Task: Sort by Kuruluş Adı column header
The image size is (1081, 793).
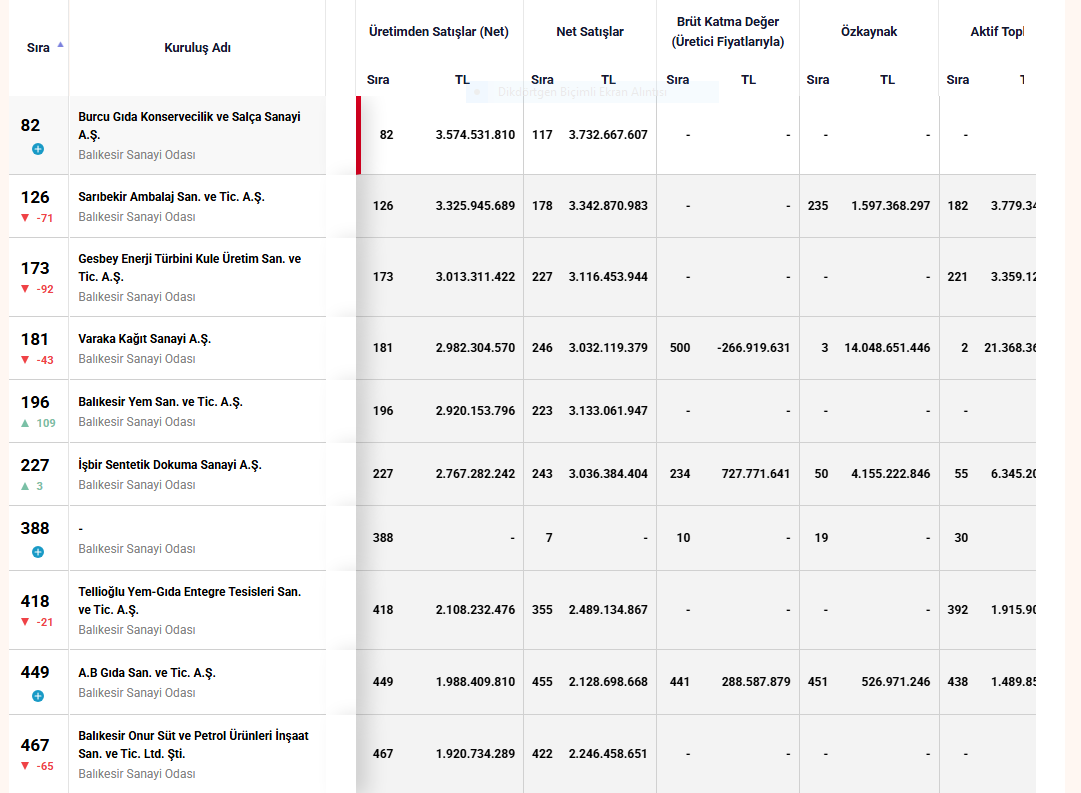Action: click(x=197, y=48)
